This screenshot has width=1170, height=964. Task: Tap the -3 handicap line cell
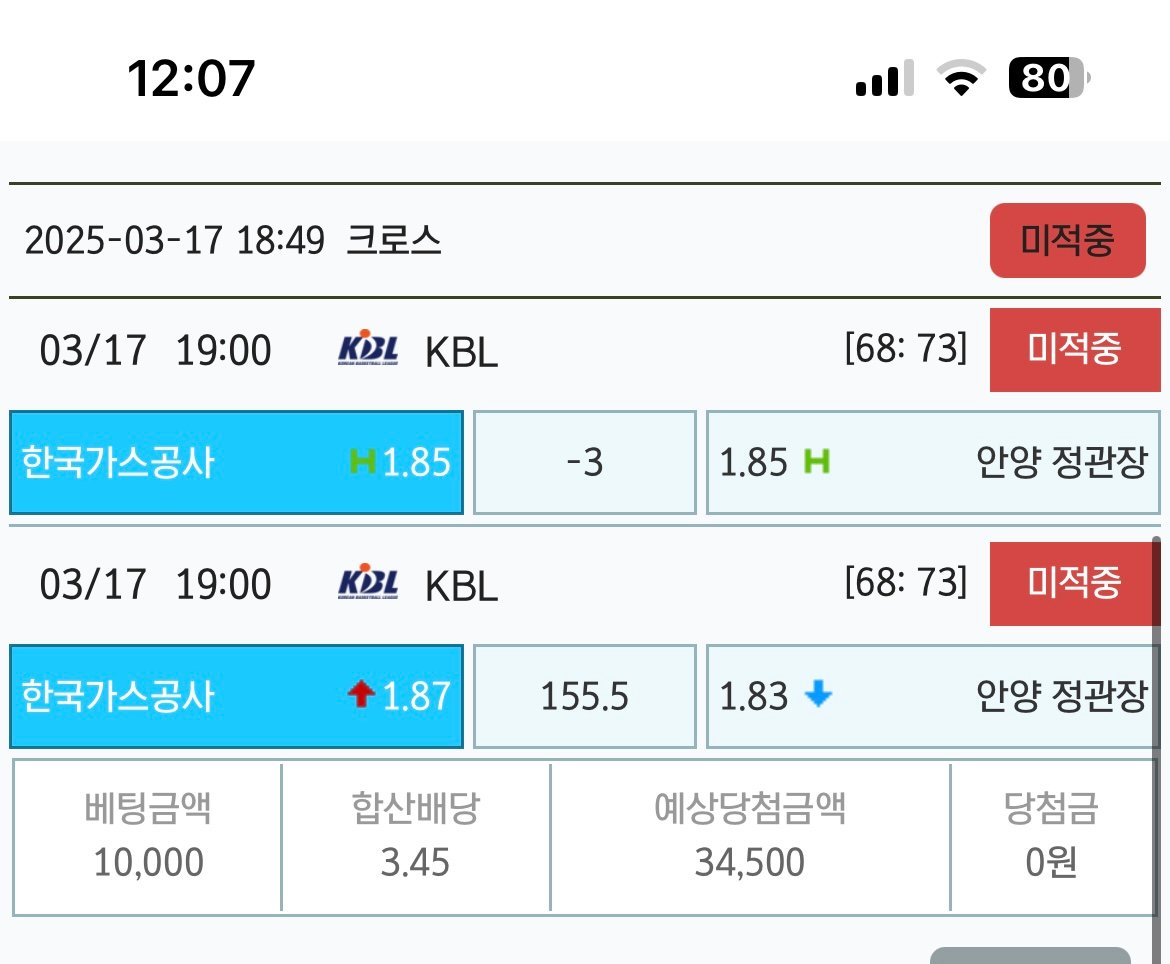(584, 462)
